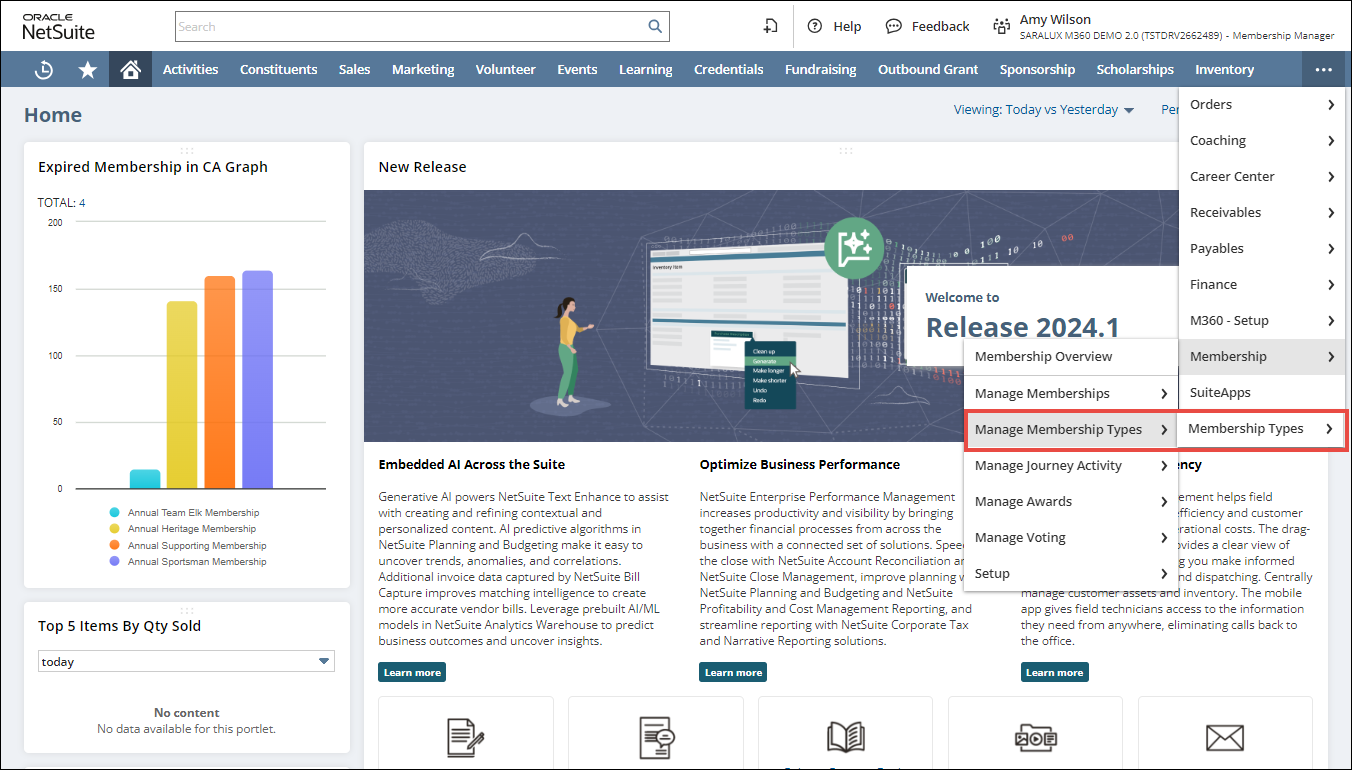Click Learn more under Embedded AI
Image resolution: width=1352 pixels, height=770 pixels.
(x=412, y=673)
